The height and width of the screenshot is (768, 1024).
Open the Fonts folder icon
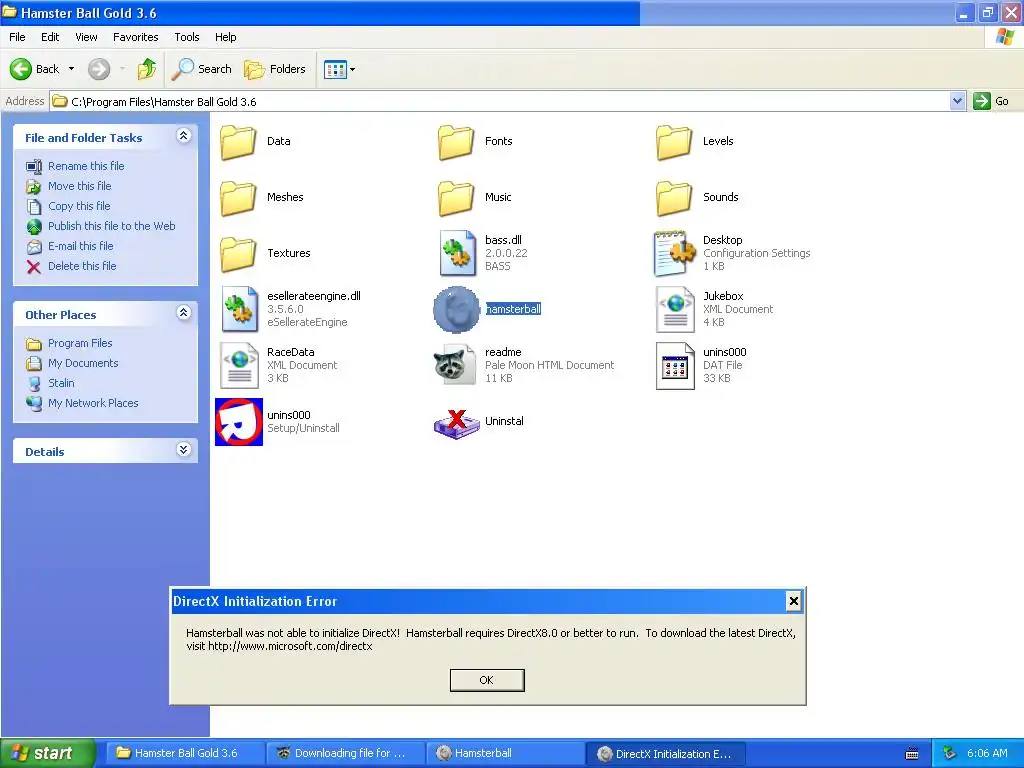pos(456,142)
